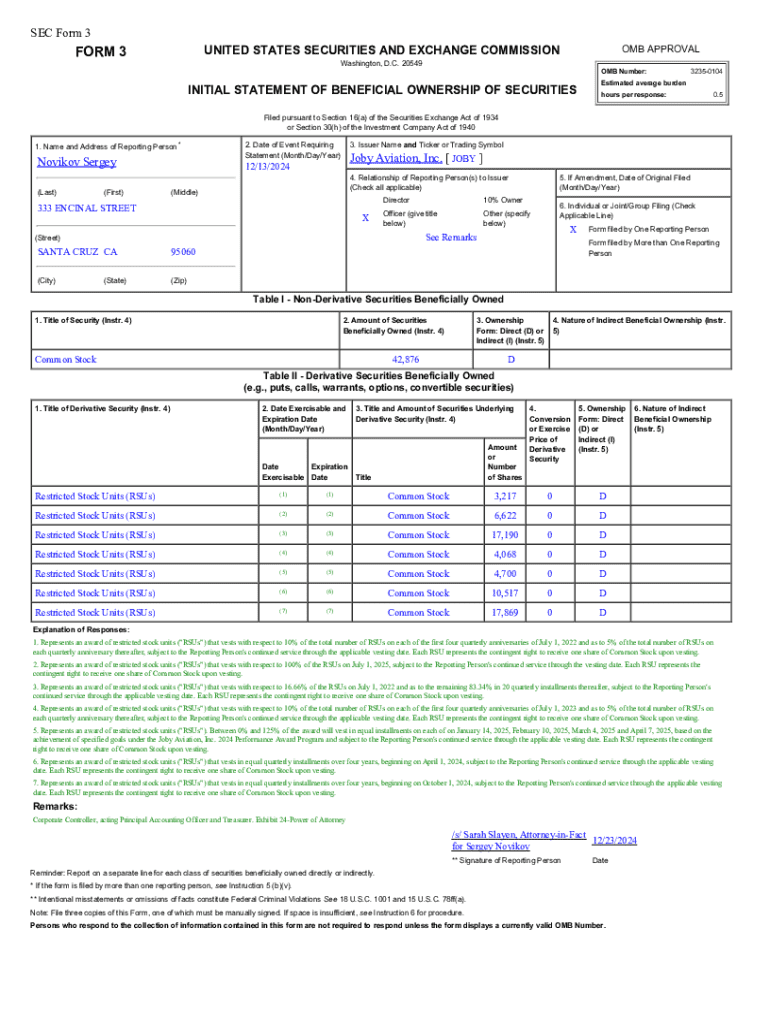Click the 17,869 RSU share amount
The image size is (770, 1024).
[x=504, y=612]
